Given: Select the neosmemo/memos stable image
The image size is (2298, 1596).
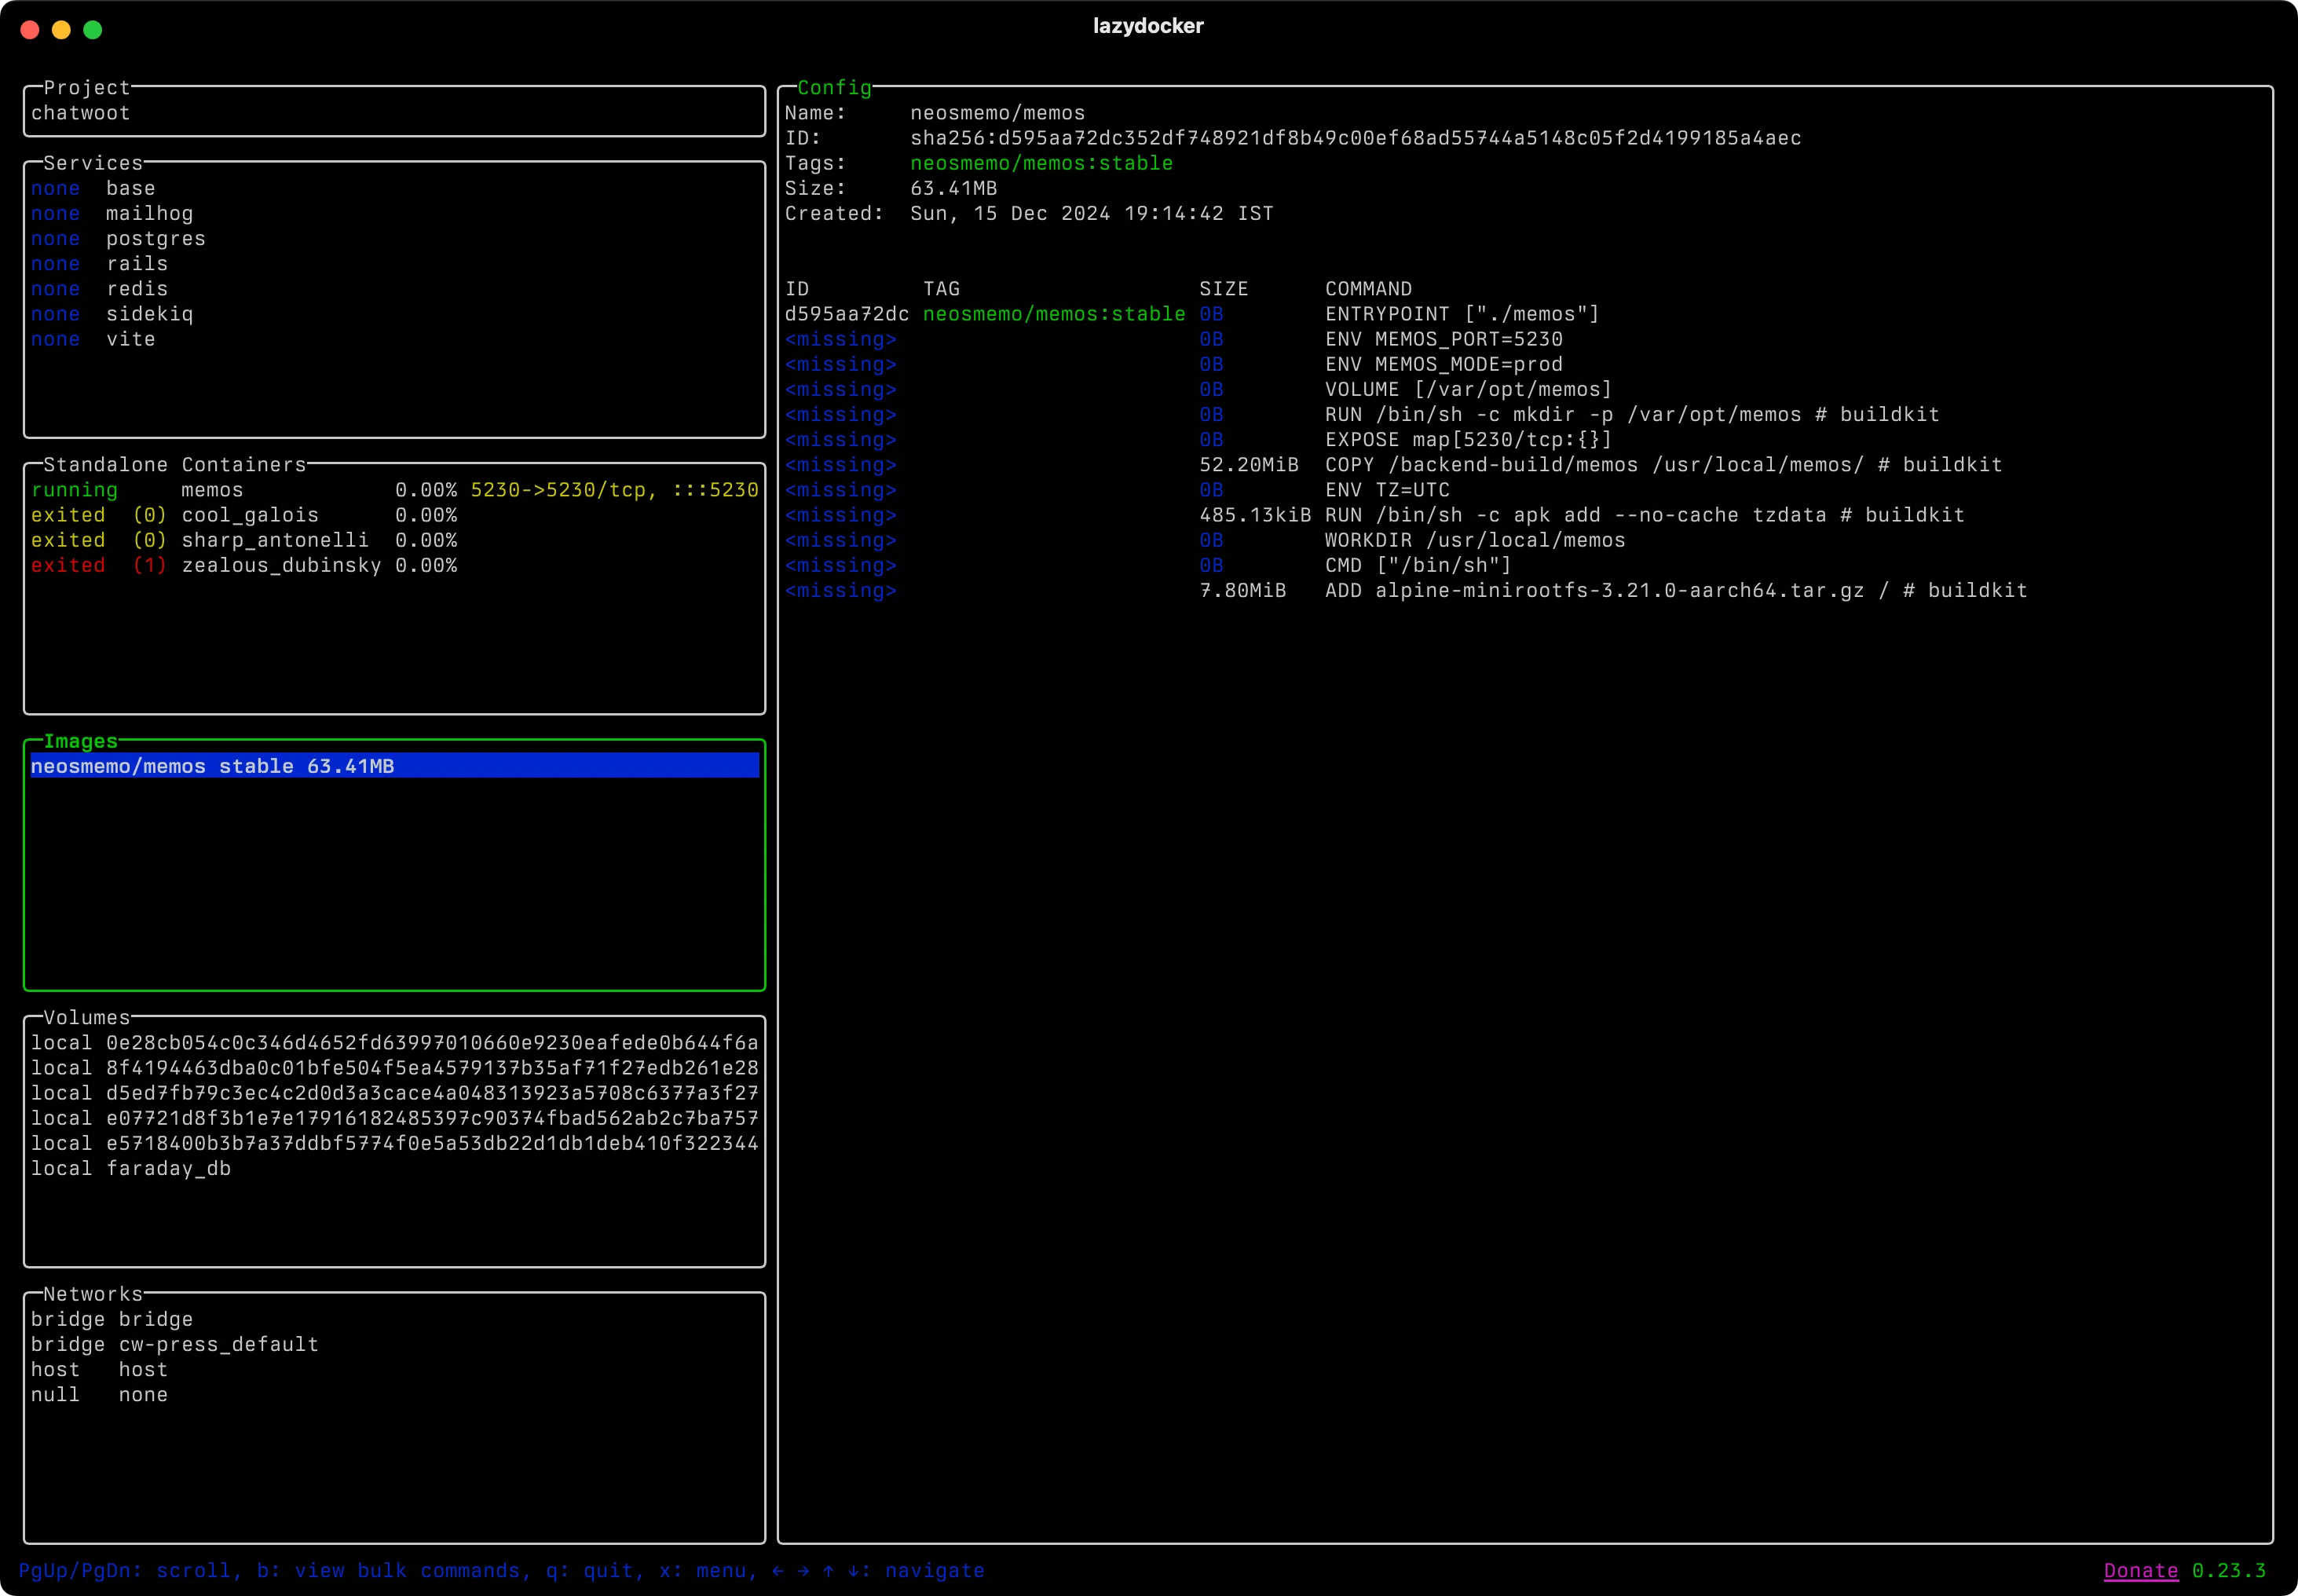Looking at the screenshot, I should tap(212, 766).
